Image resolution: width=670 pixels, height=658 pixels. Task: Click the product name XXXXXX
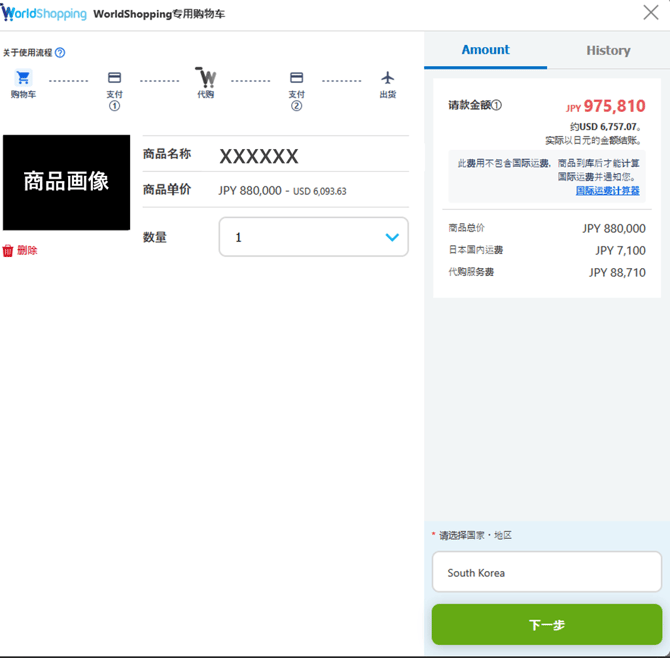point(258,156)
